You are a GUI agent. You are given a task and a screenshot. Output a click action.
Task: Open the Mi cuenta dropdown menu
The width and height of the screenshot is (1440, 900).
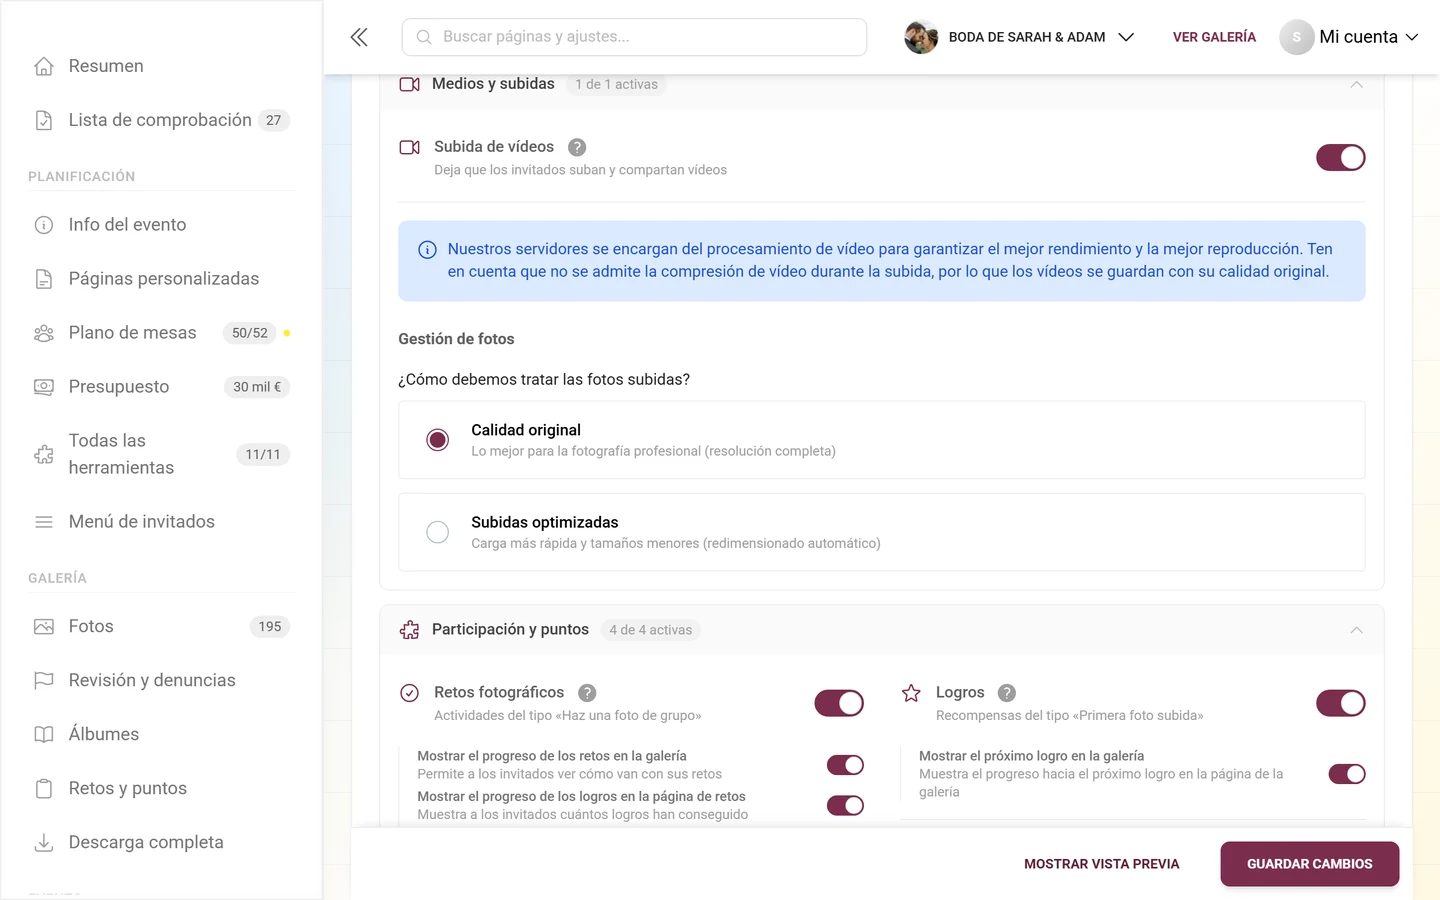pyautogui.click(x=1349, y=37)
